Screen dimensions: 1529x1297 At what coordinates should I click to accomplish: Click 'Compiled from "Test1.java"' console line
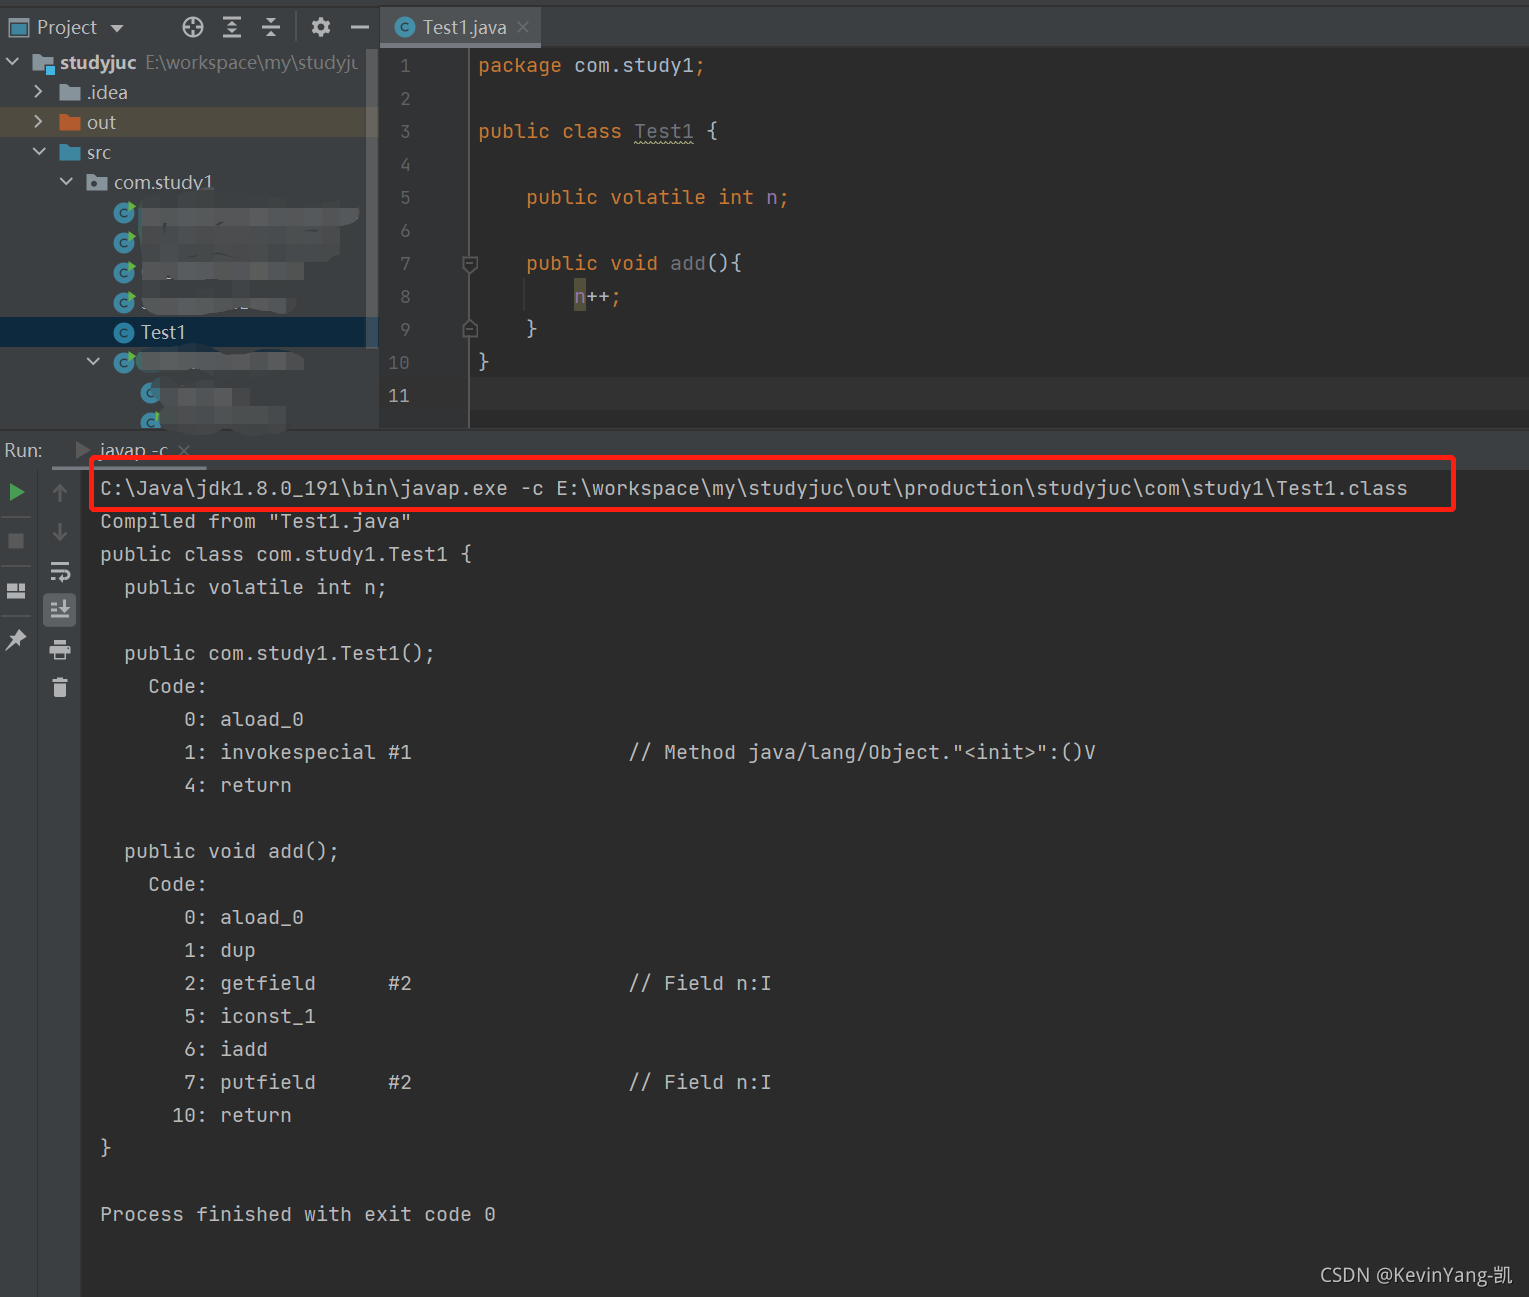click(x=256, y=521)
